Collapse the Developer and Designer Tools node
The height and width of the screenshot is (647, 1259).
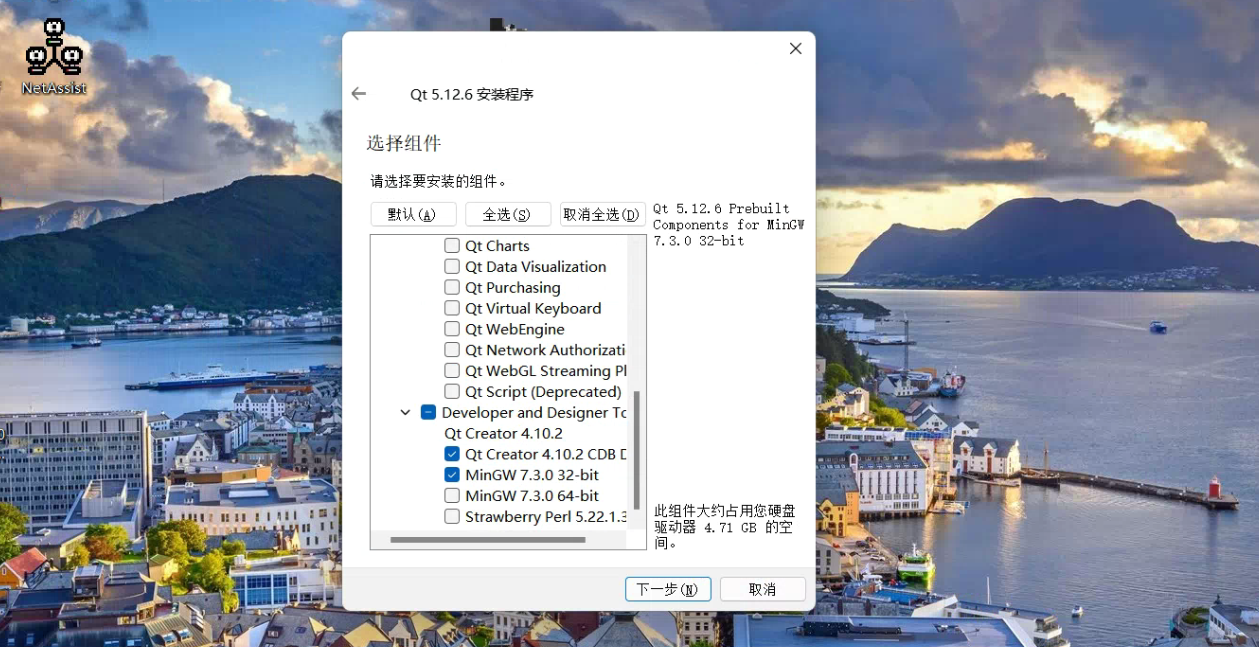405,413
